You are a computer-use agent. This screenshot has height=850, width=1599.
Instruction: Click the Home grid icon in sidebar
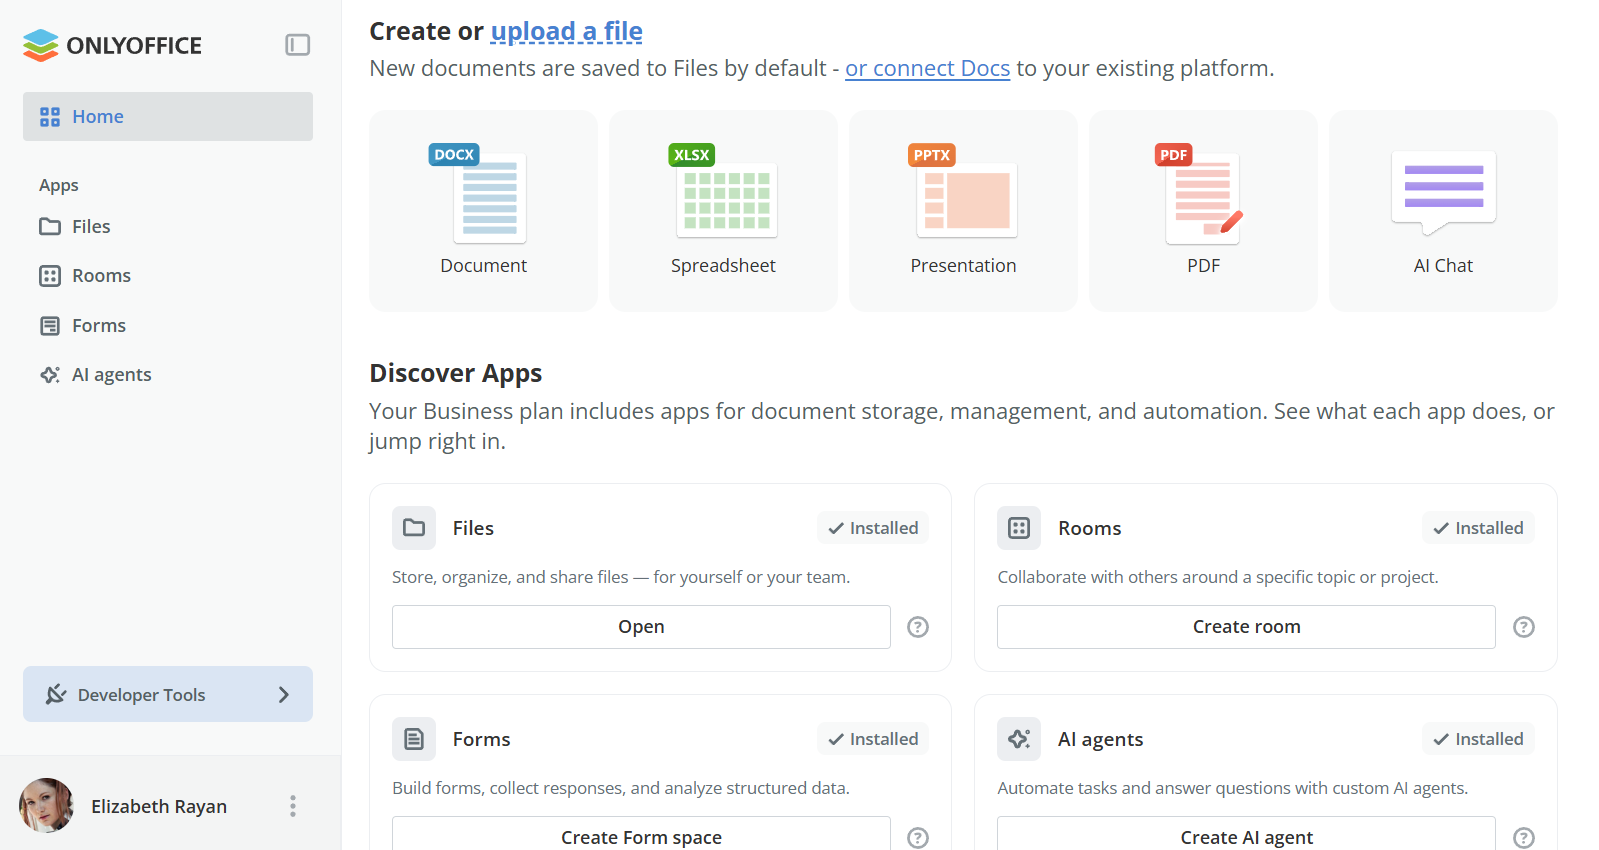(50, 117)
